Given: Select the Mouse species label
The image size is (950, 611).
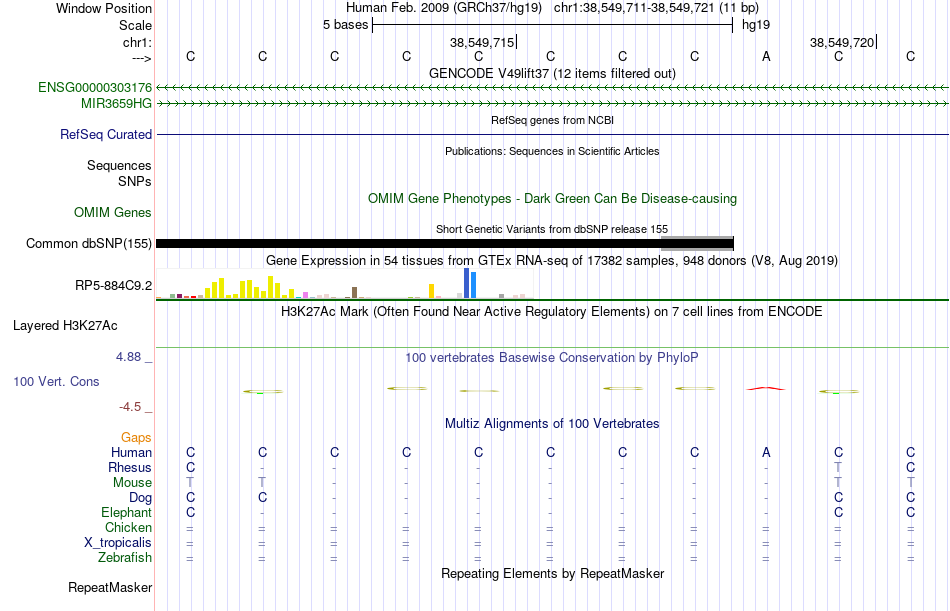Looking at the screenshot, I should click(132, 482).
